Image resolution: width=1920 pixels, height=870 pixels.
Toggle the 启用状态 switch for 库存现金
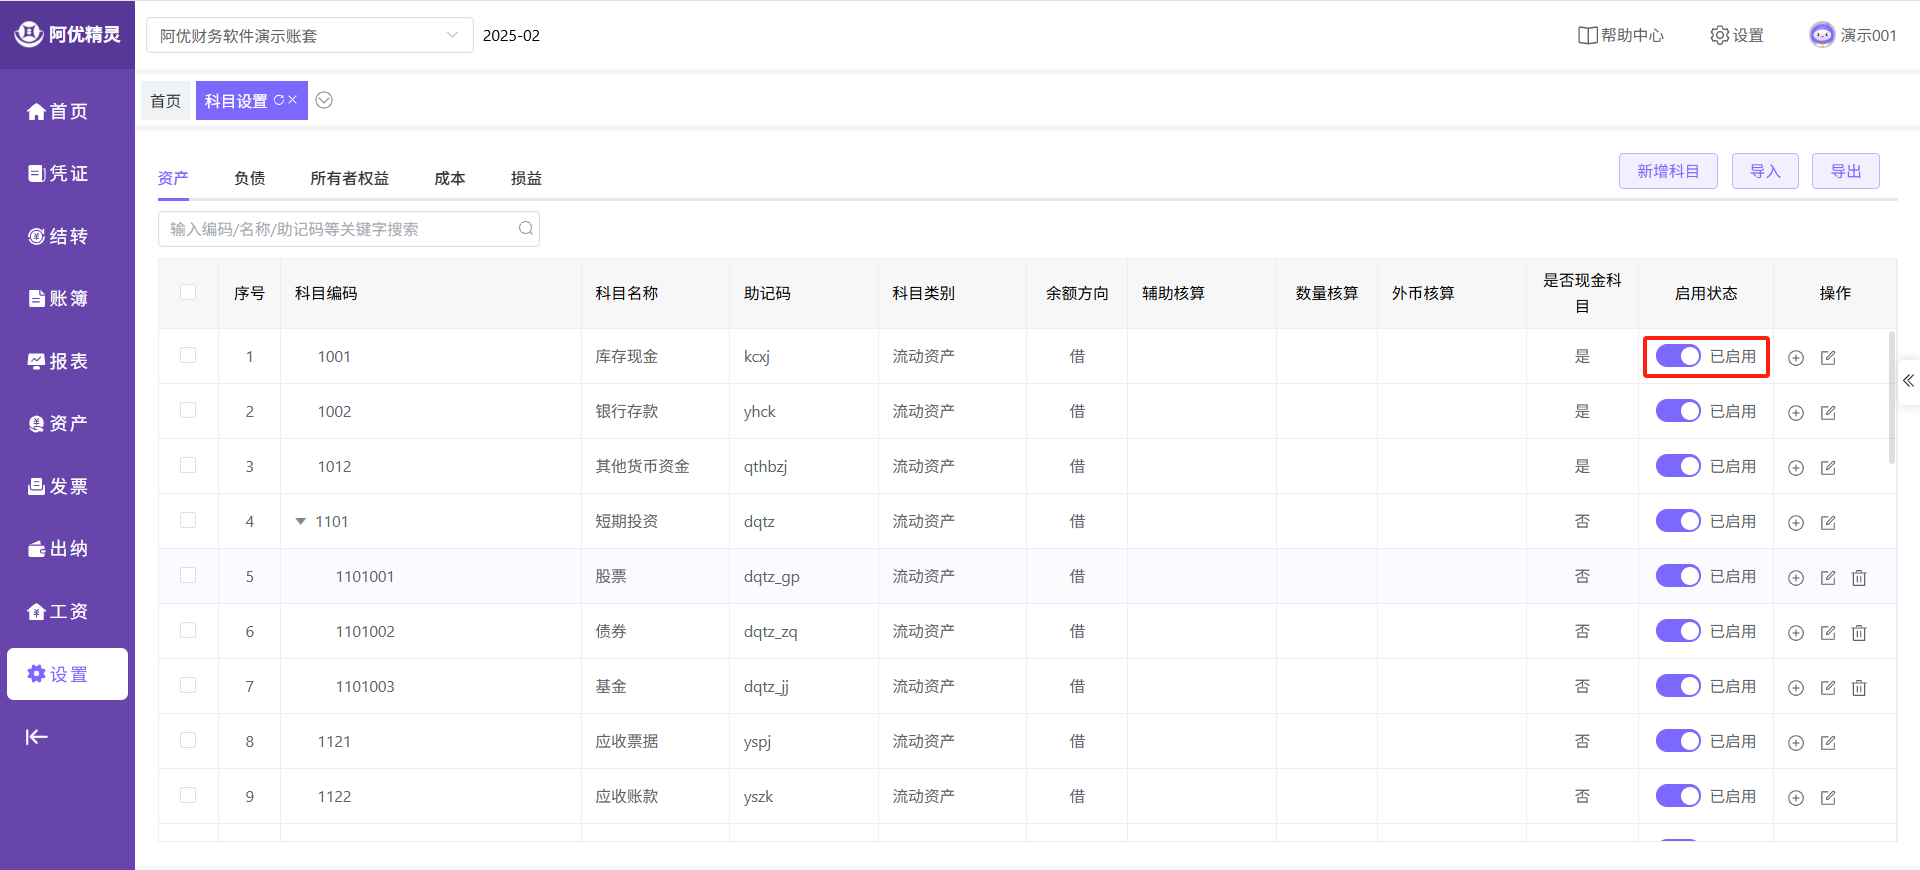[x=1678, y=357]
